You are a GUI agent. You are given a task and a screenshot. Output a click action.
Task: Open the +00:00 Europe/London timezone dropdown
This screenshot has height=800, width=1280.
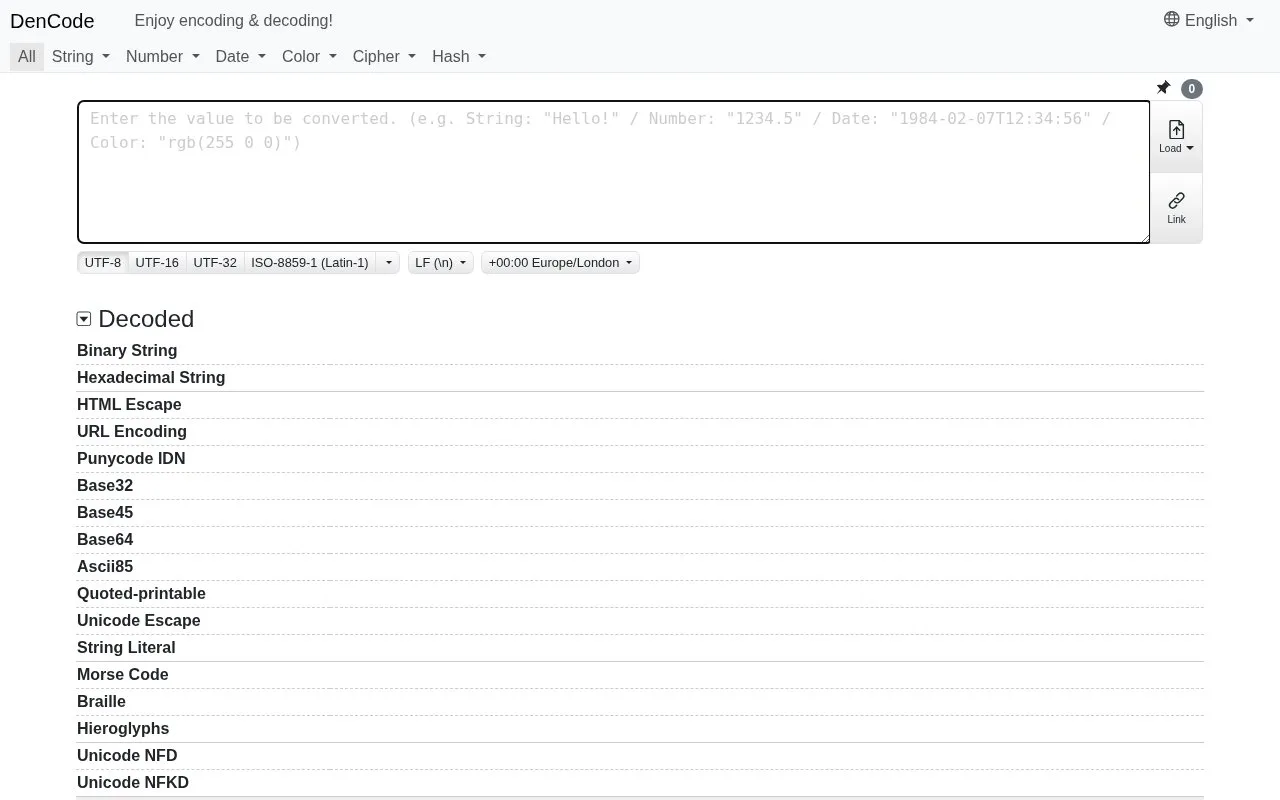[560, 263]
